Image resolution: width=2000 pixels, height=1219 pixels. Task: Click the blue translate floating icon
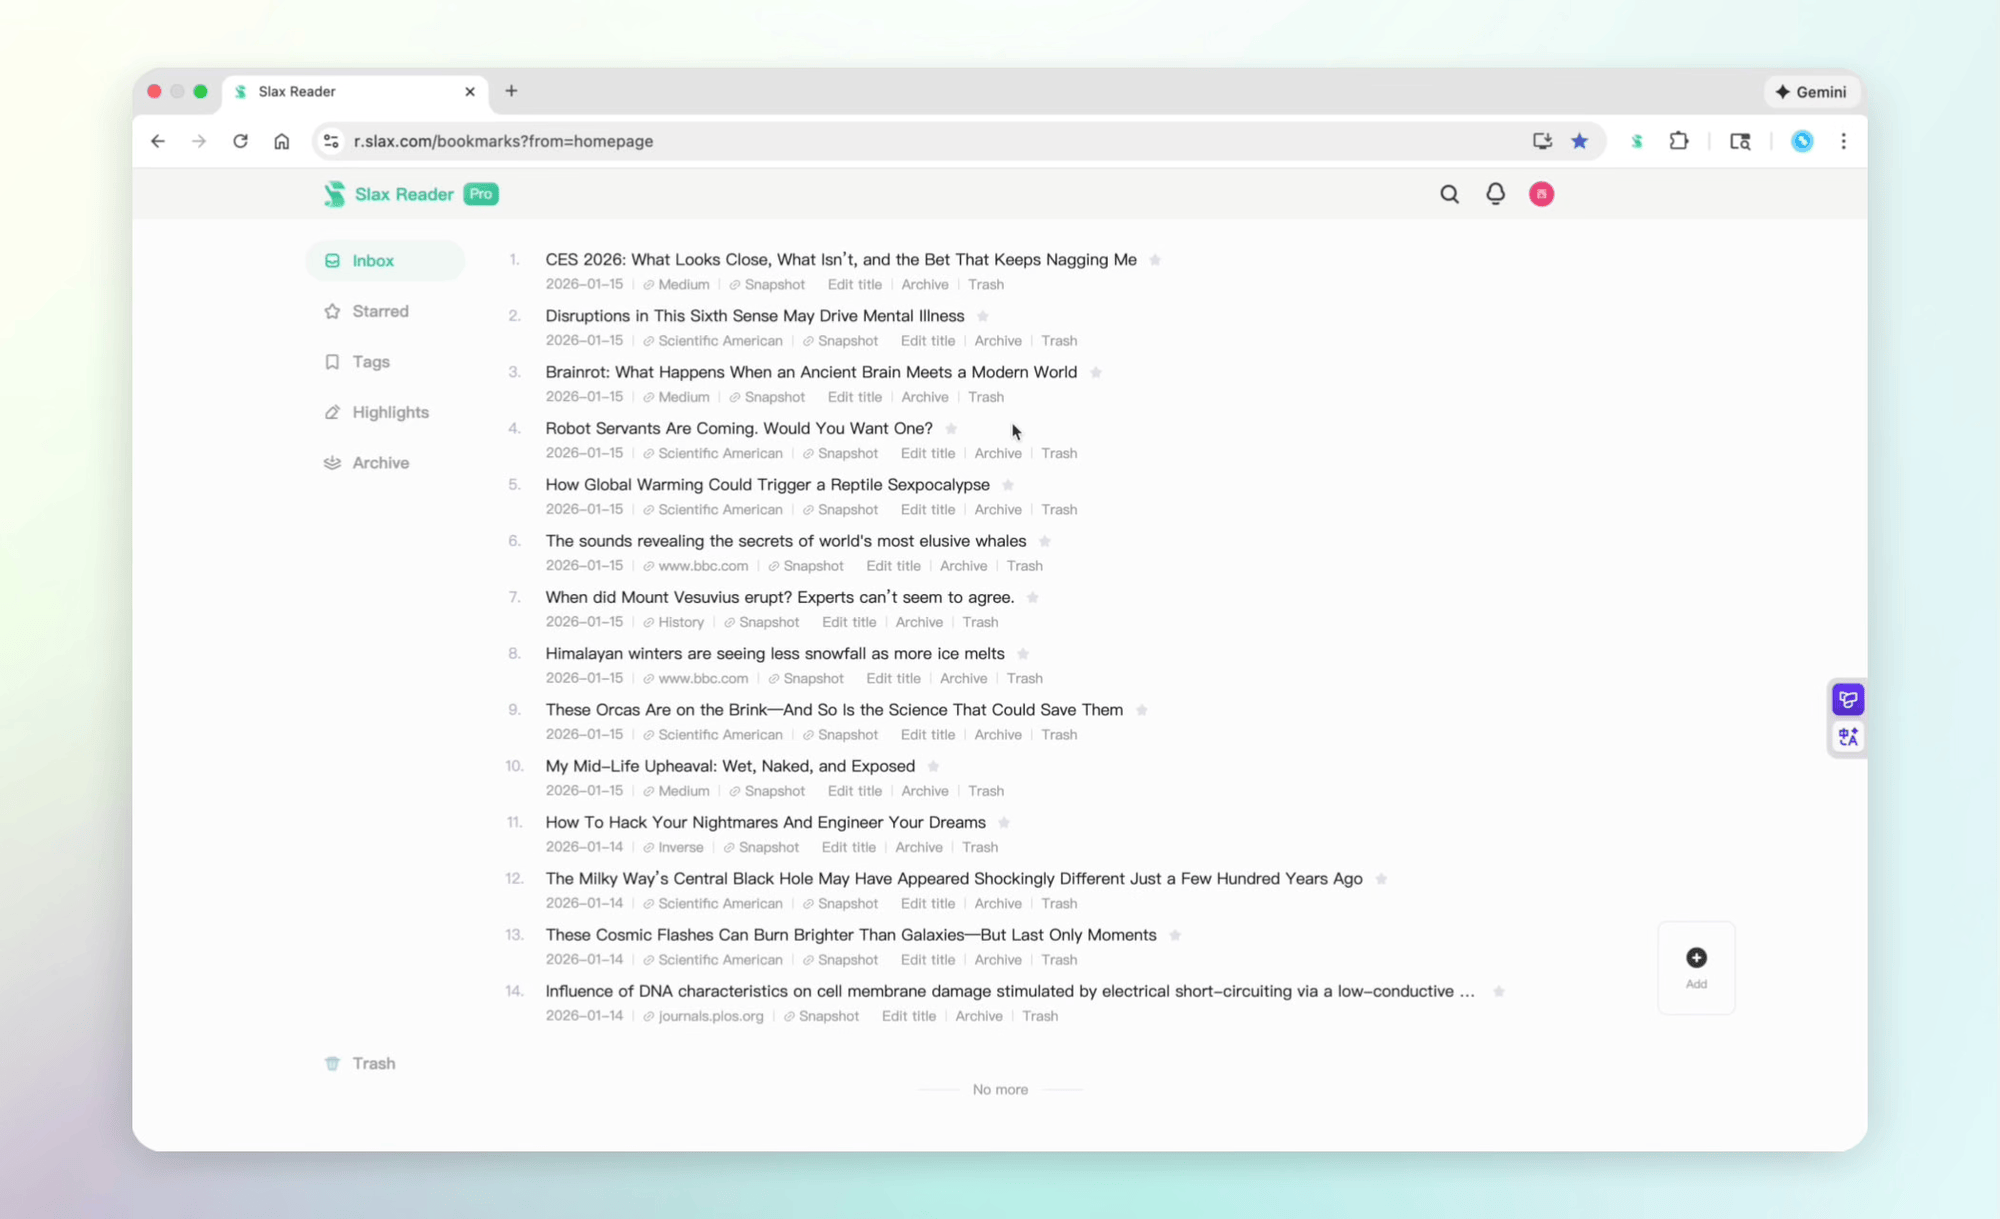pos(1848,737)
